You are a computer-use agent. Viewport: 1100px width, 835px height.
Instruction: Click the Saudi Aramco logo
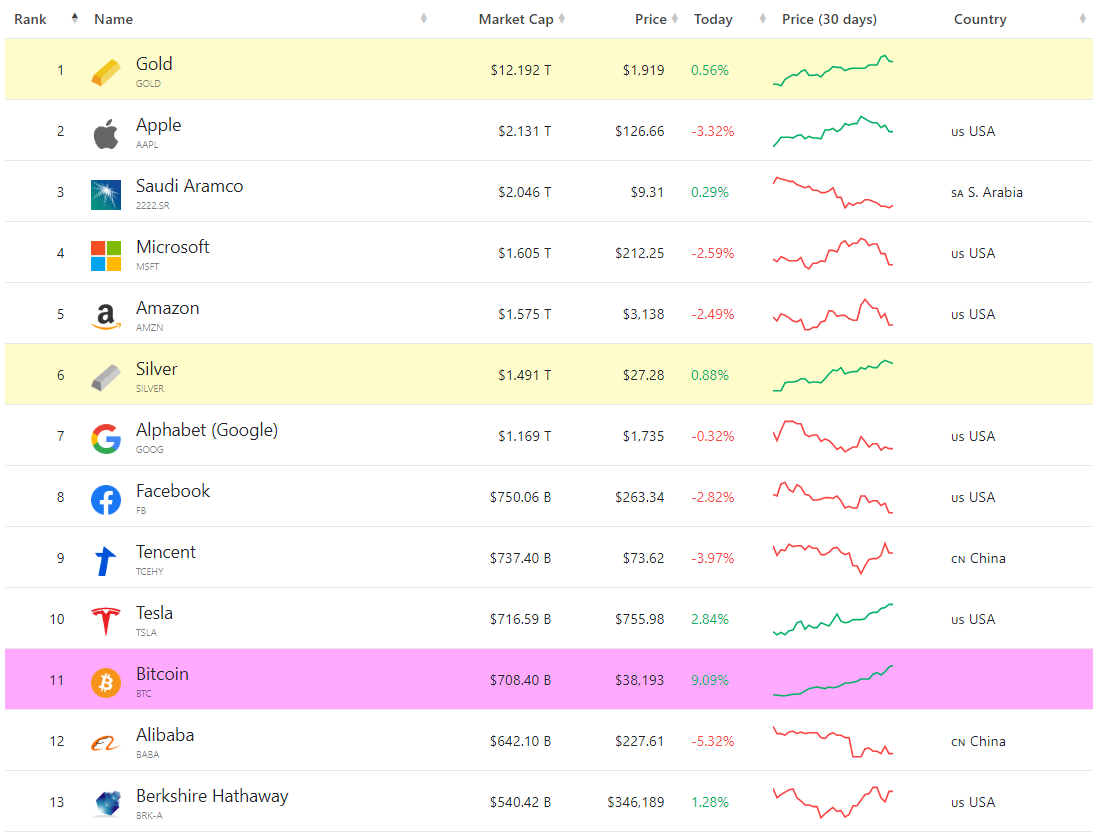pyautogui.click(x=106, y=194)
